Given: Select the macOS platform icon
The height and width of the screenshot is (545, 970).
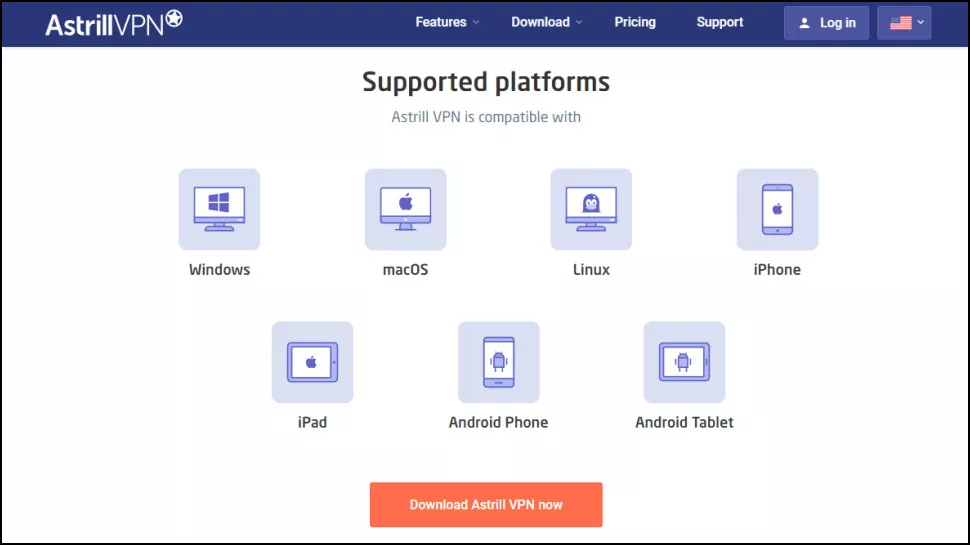Looking at the screenshot, I should pos(405,209).
